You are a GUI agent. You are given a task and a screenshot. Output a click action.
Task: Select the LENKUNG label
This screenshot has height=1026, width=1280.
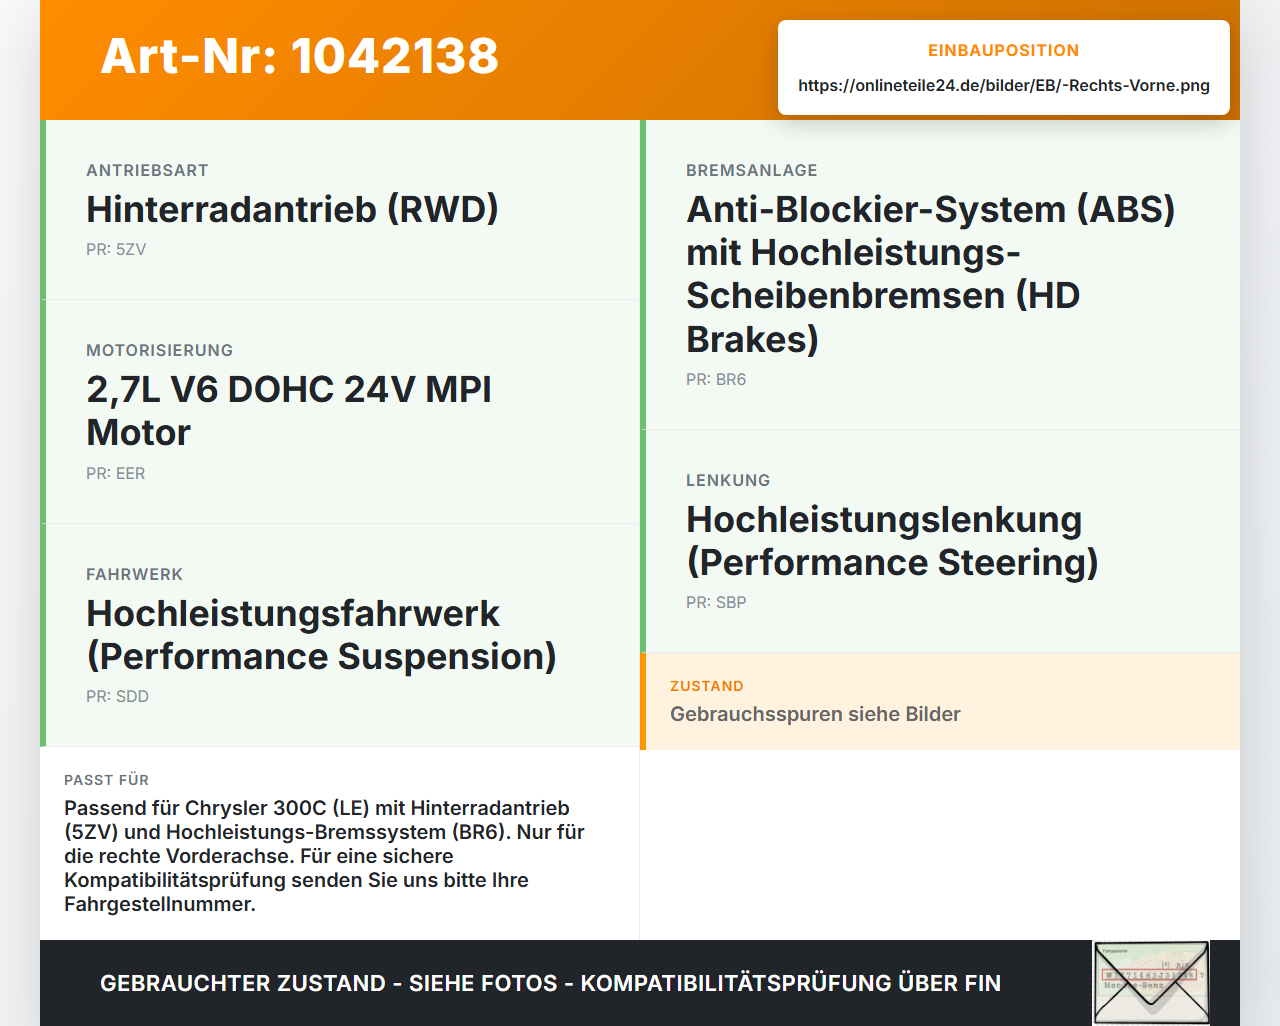pyautogui.click(x=728, y=480)
